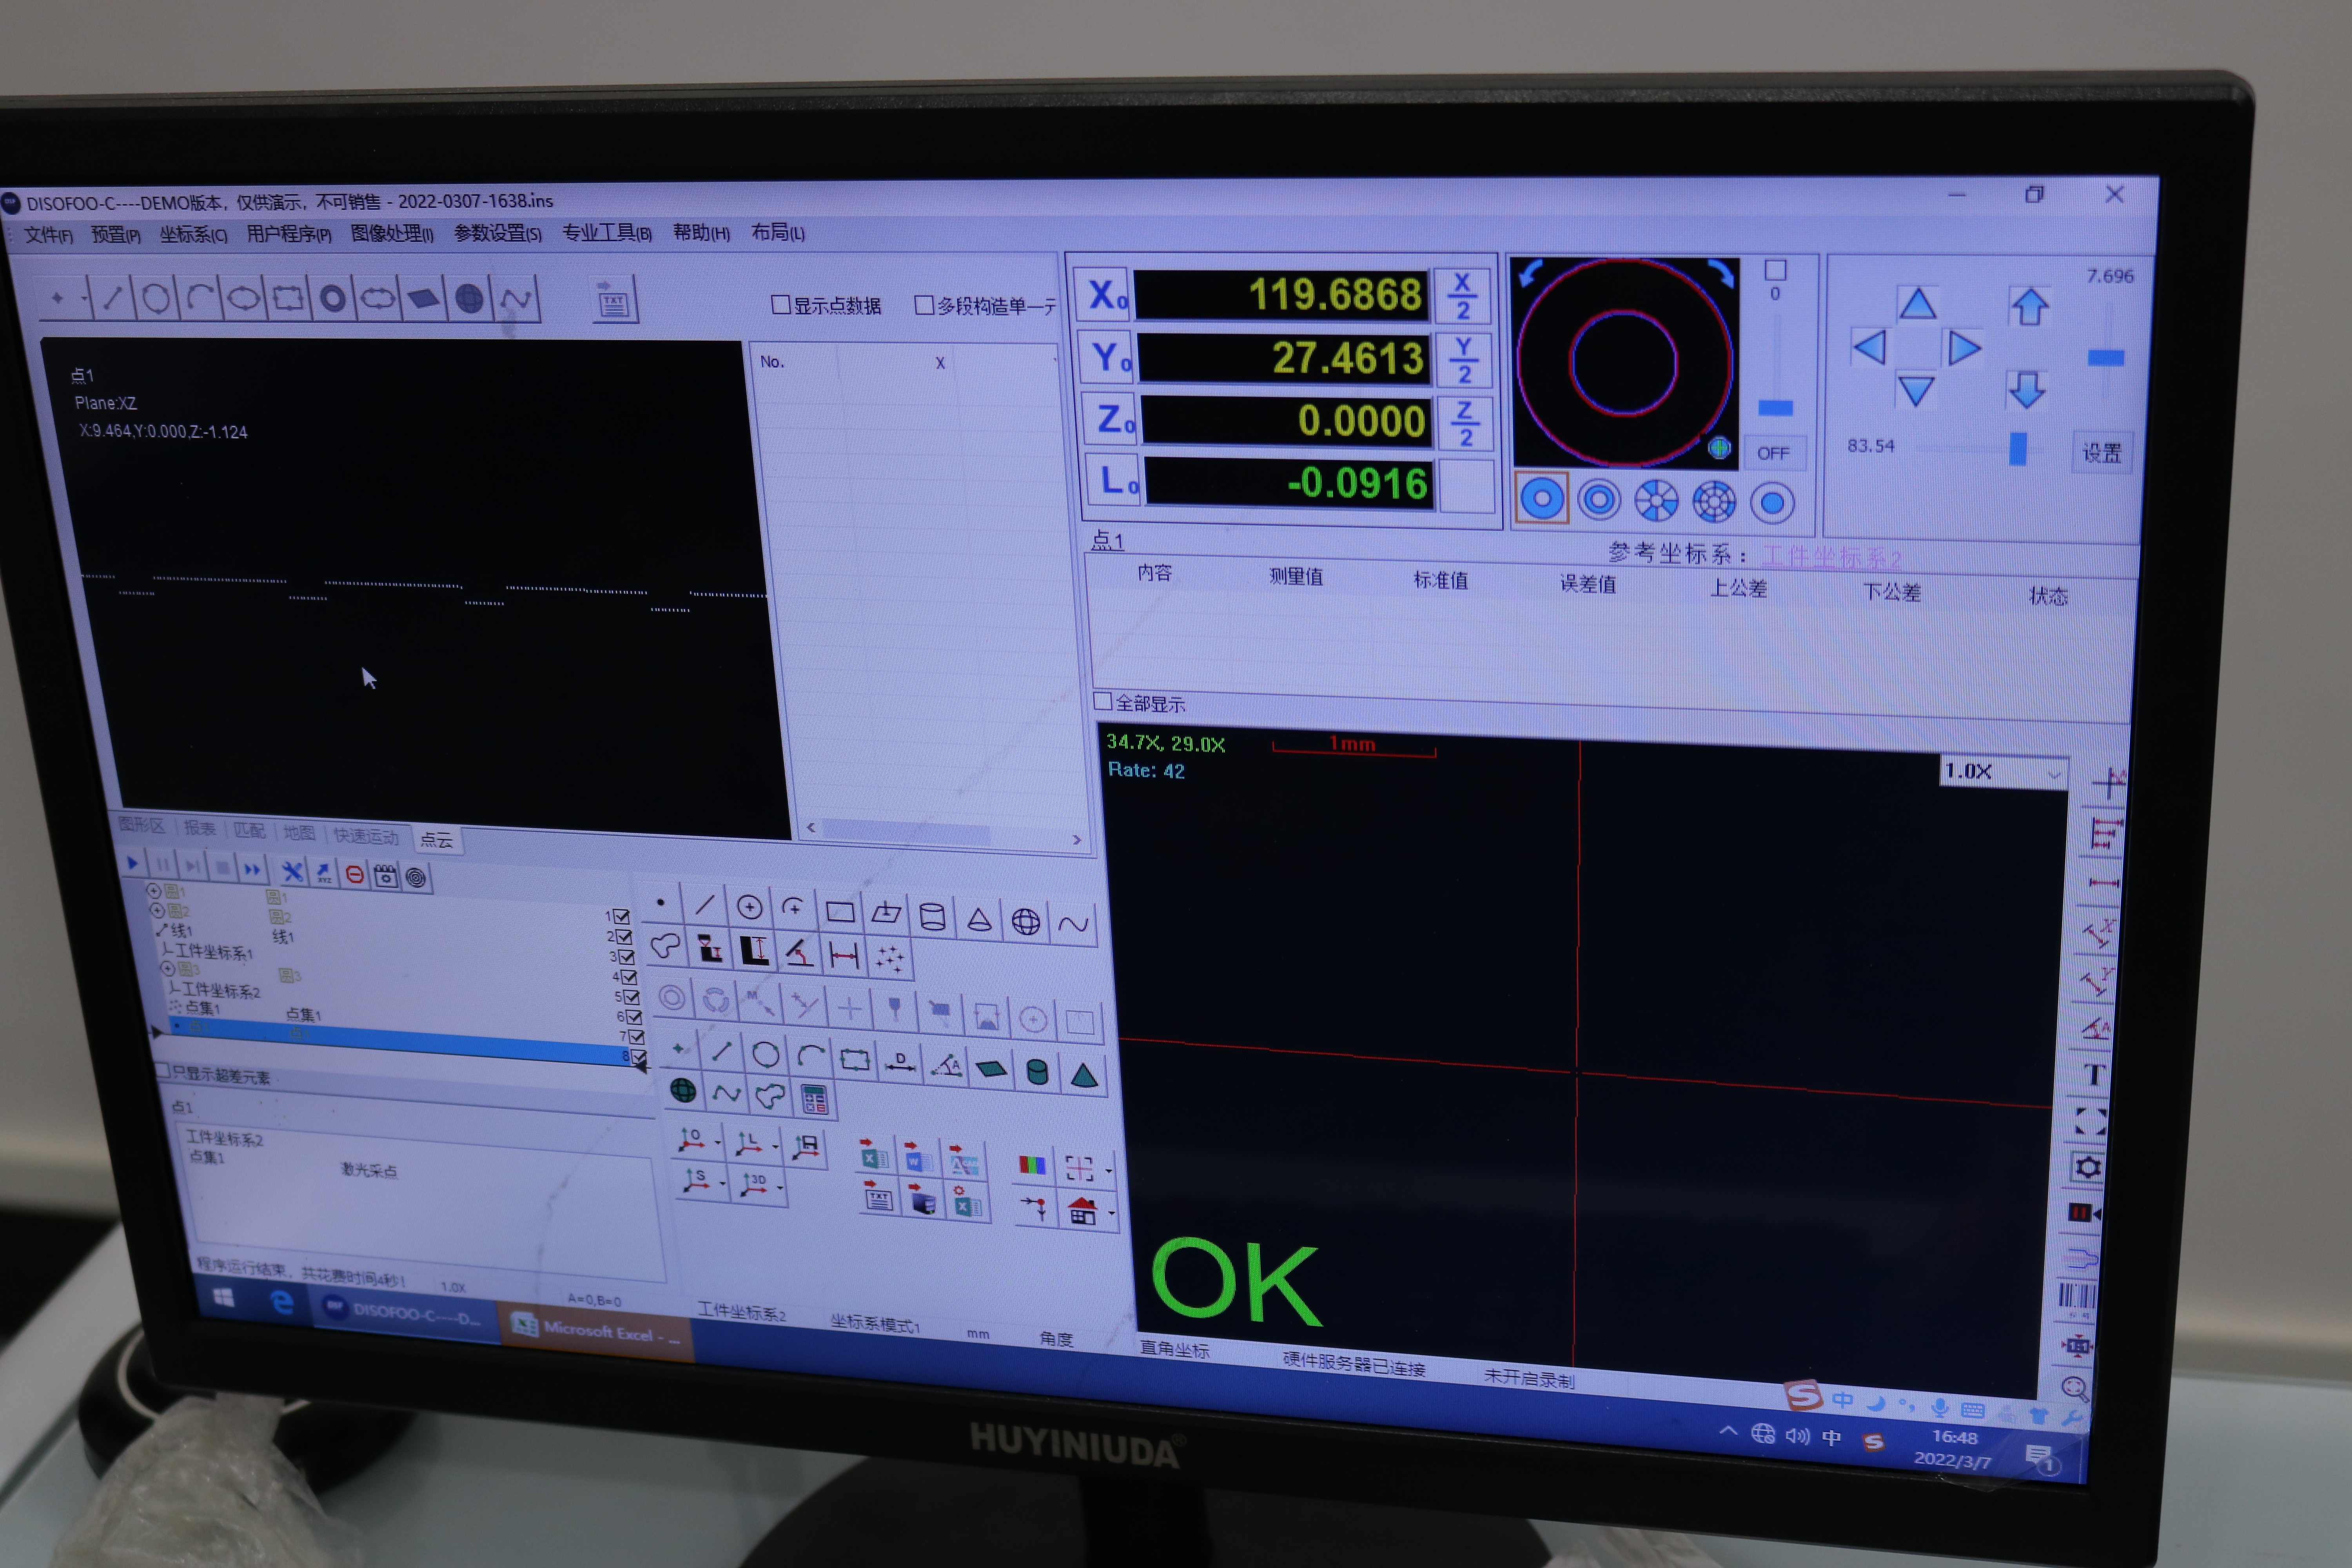The image size is (2352, 1568).
Task: Switch to the 报表 tab
Action: (x=199, y=828)
